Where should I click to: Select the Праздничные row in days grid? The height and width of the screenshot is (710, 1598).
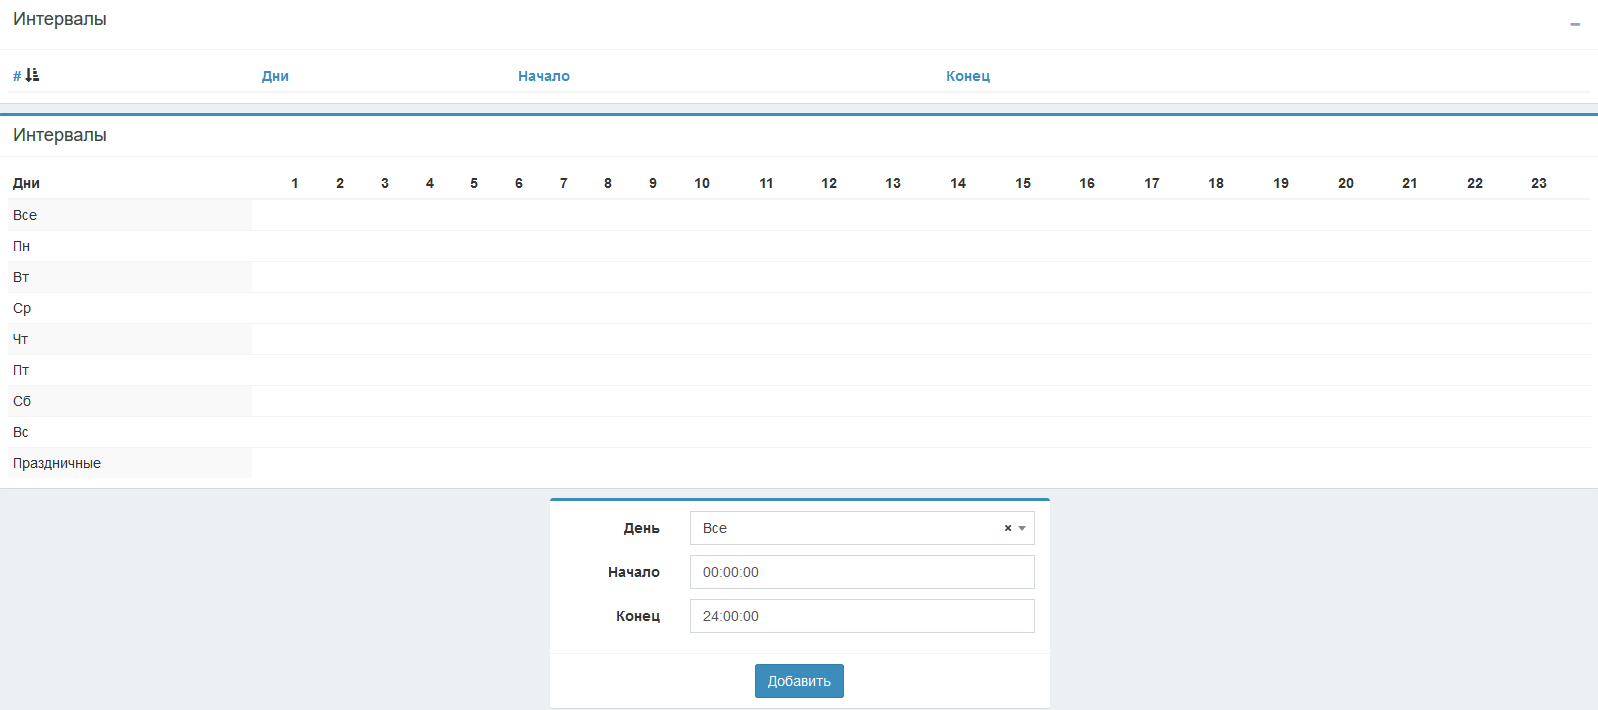pos(57,463)
